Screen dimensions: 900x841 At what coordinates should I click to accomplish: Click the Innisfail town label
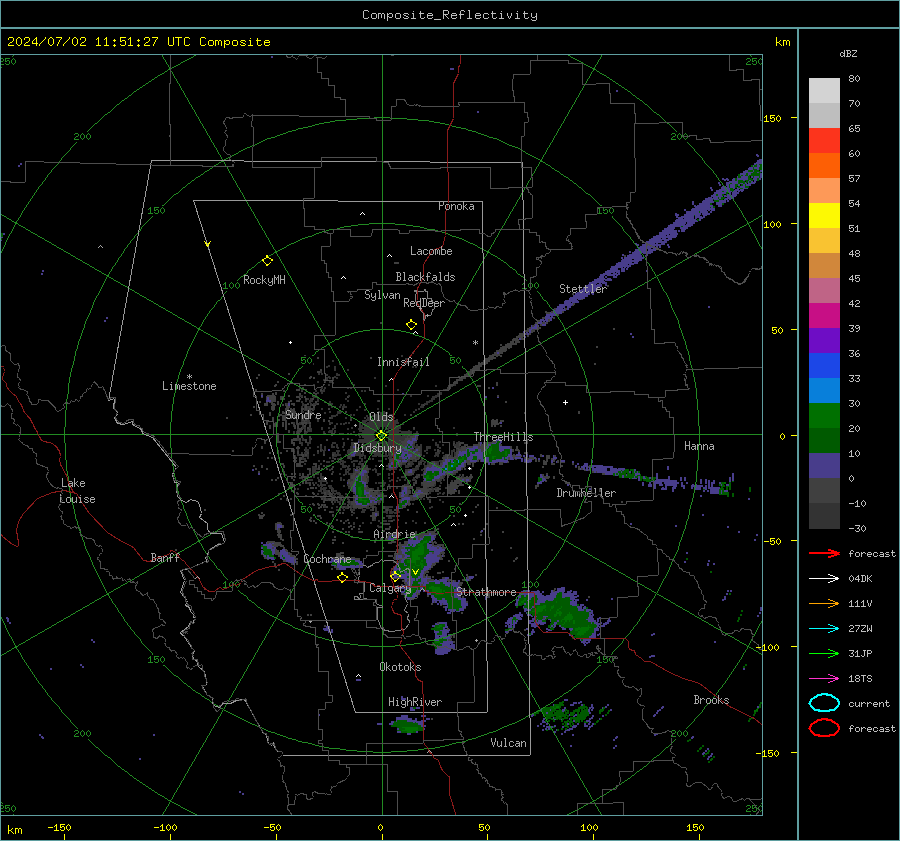[x=403, y=362]
